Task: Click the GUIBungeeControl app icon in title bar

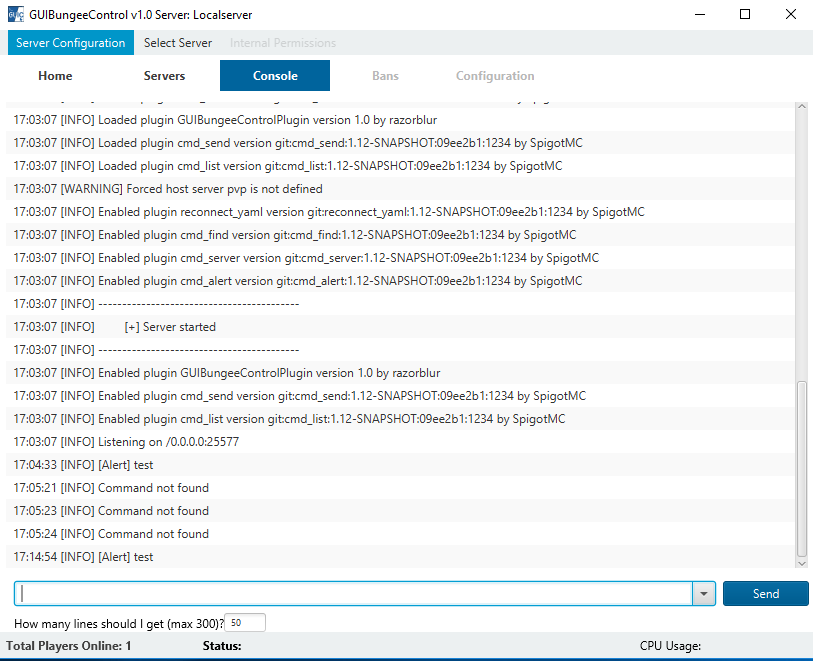Action: [16, 15]
